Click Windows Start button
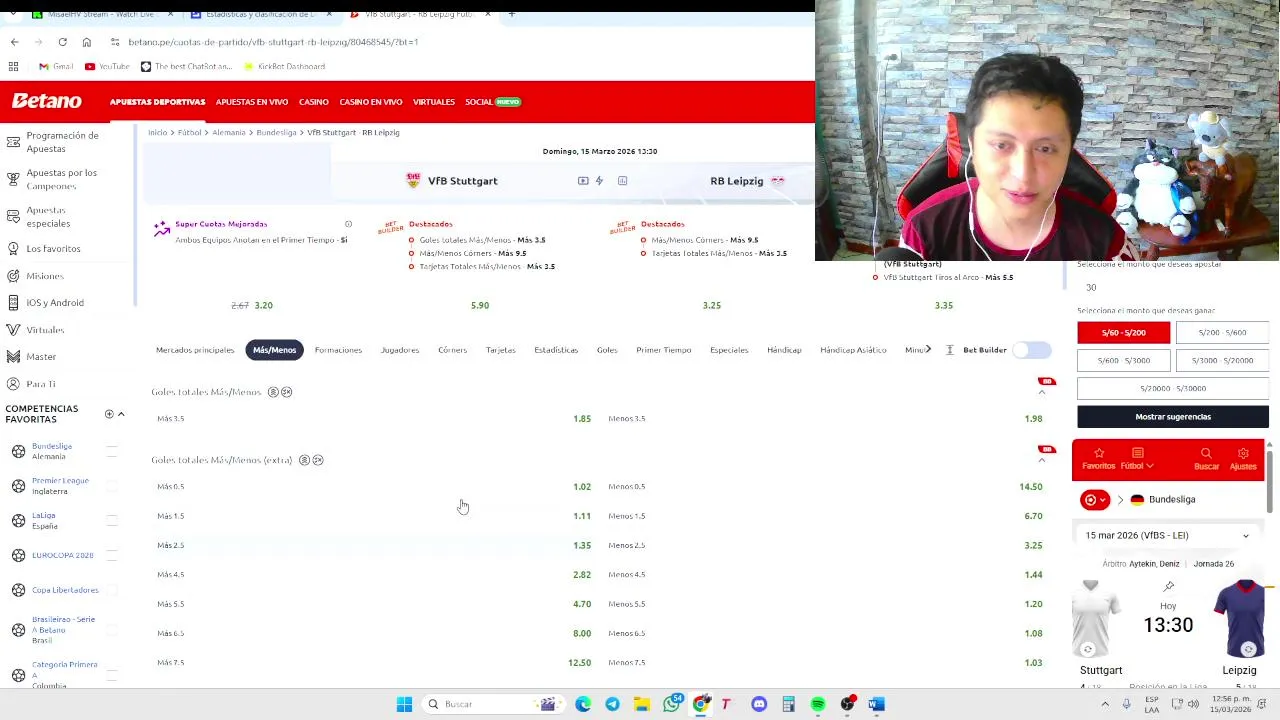Viewport: 1280px width, 720px height. click(x=404, y=704)
